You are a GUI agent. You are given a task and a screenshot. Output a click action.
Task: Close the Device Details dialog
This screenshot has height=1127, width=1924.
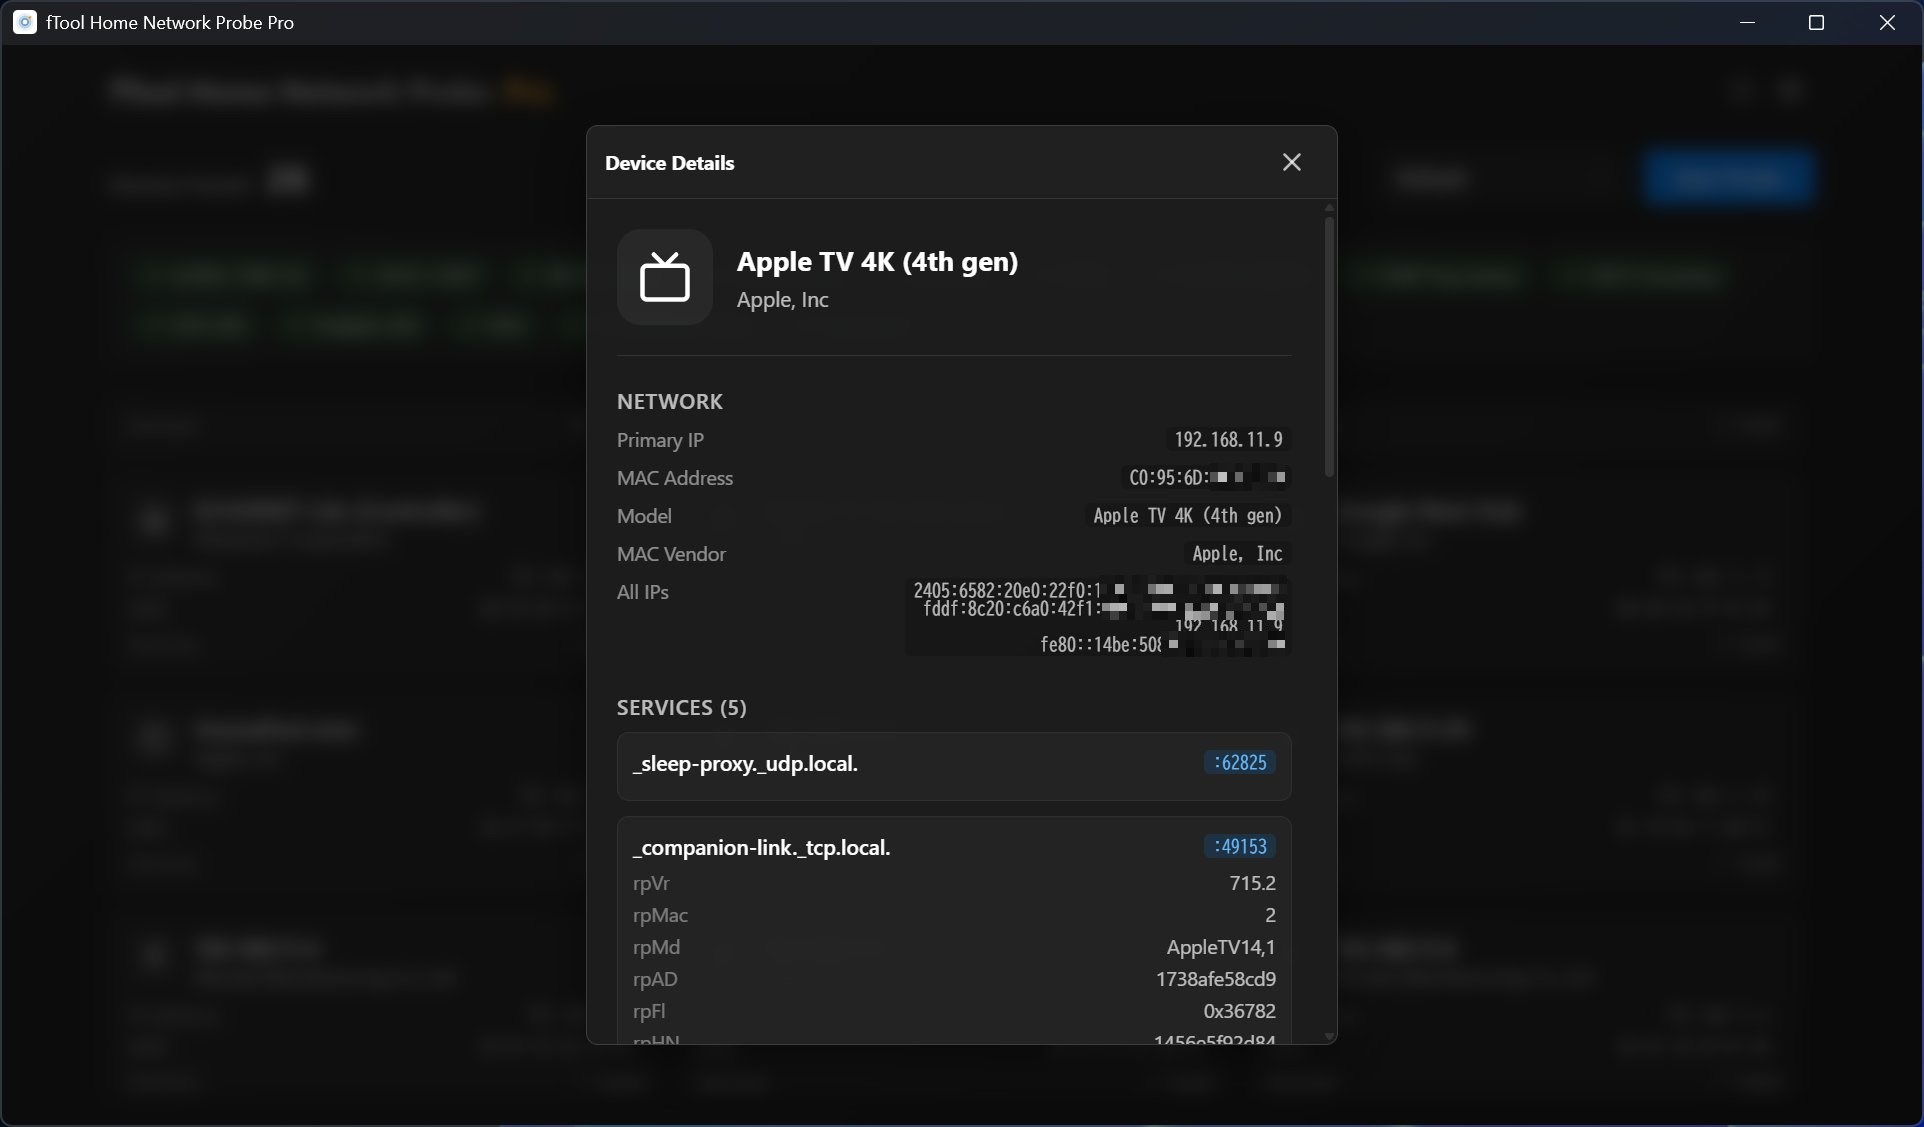tap(1291, 162)
